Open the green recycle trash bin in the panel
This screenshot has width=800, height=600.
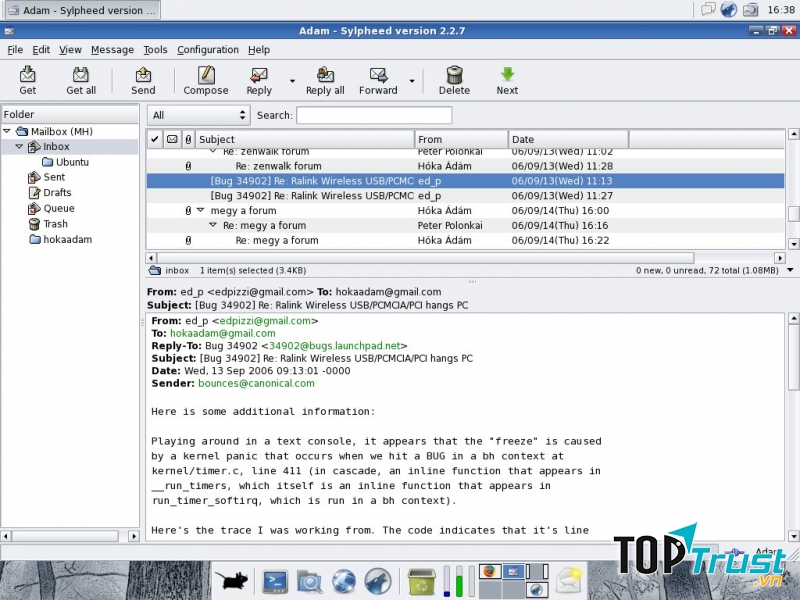[421, 581]
